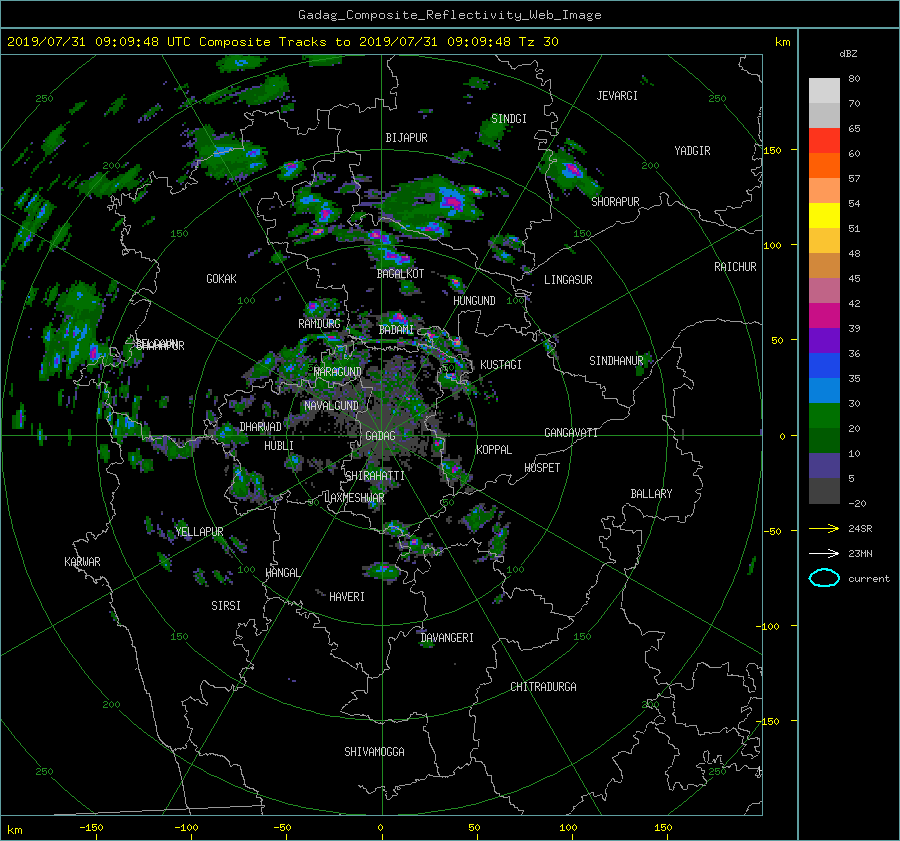
Task: Click the SHIRAHATTI city label
Action: (375, 476)
